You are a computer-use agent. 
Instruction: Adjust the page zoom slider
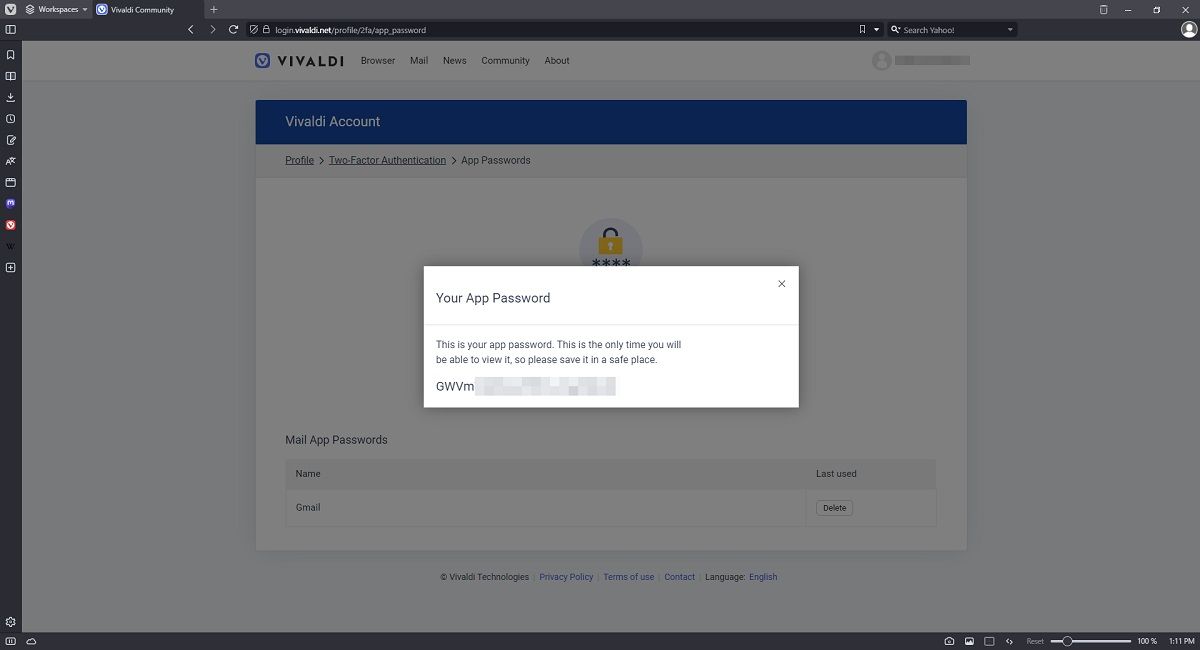1090,641
